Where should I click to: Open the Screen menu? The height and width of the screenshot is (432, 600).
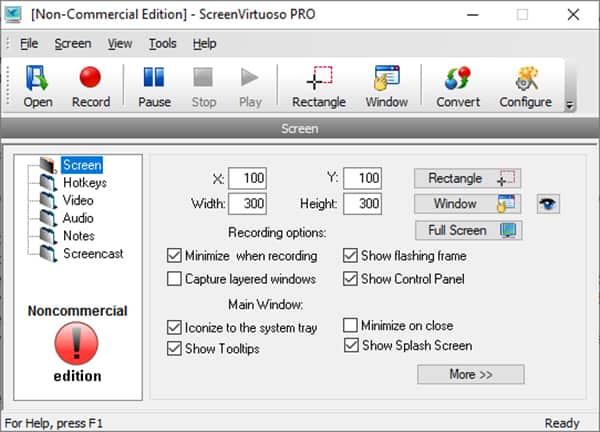pos(73,44)
